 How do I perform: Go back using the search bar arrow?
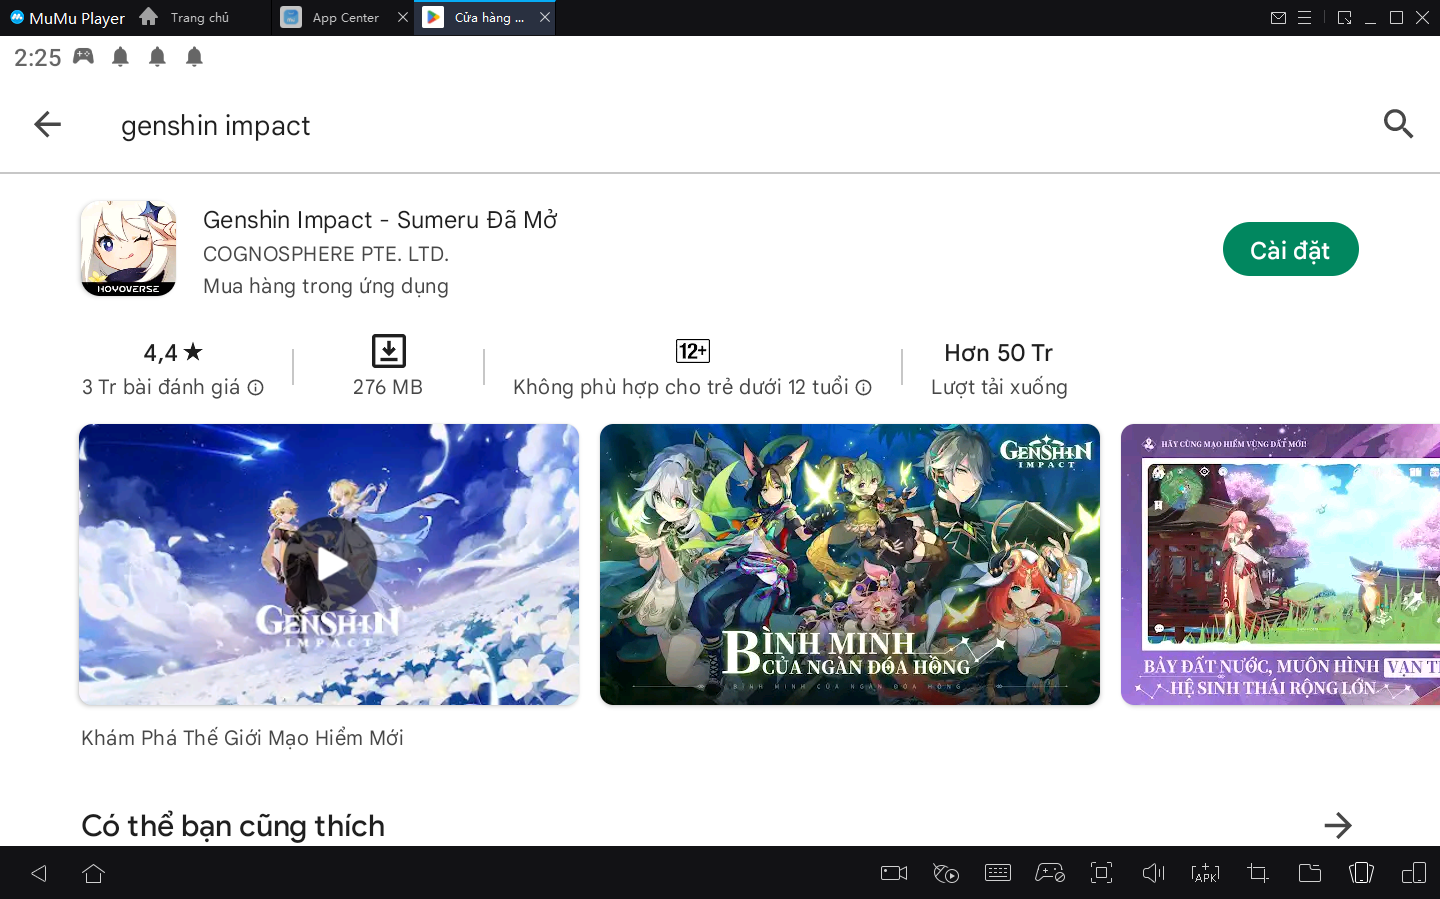(47, 124)
